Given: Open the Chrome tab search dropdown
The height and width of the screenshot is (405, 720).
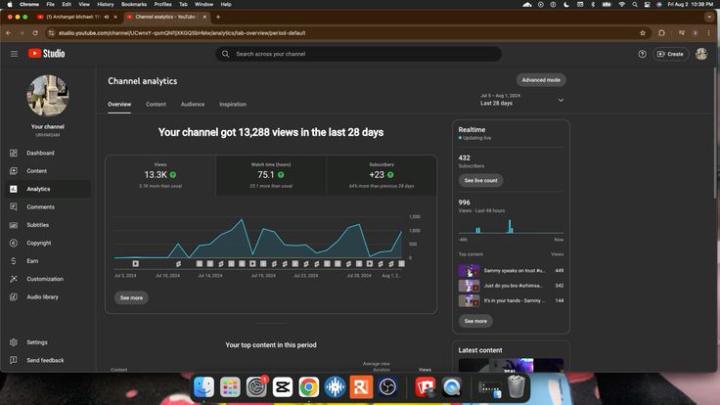Looking at the screenshot, I should coord(709,17).
